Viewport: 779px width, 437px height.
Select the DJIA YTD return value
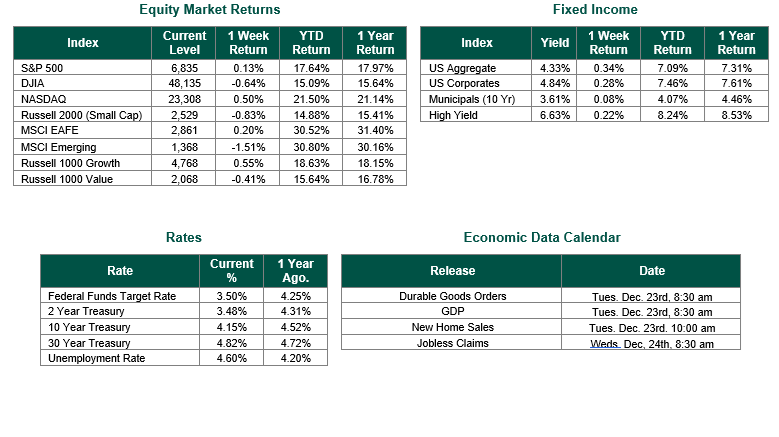[x=311, y=83]
